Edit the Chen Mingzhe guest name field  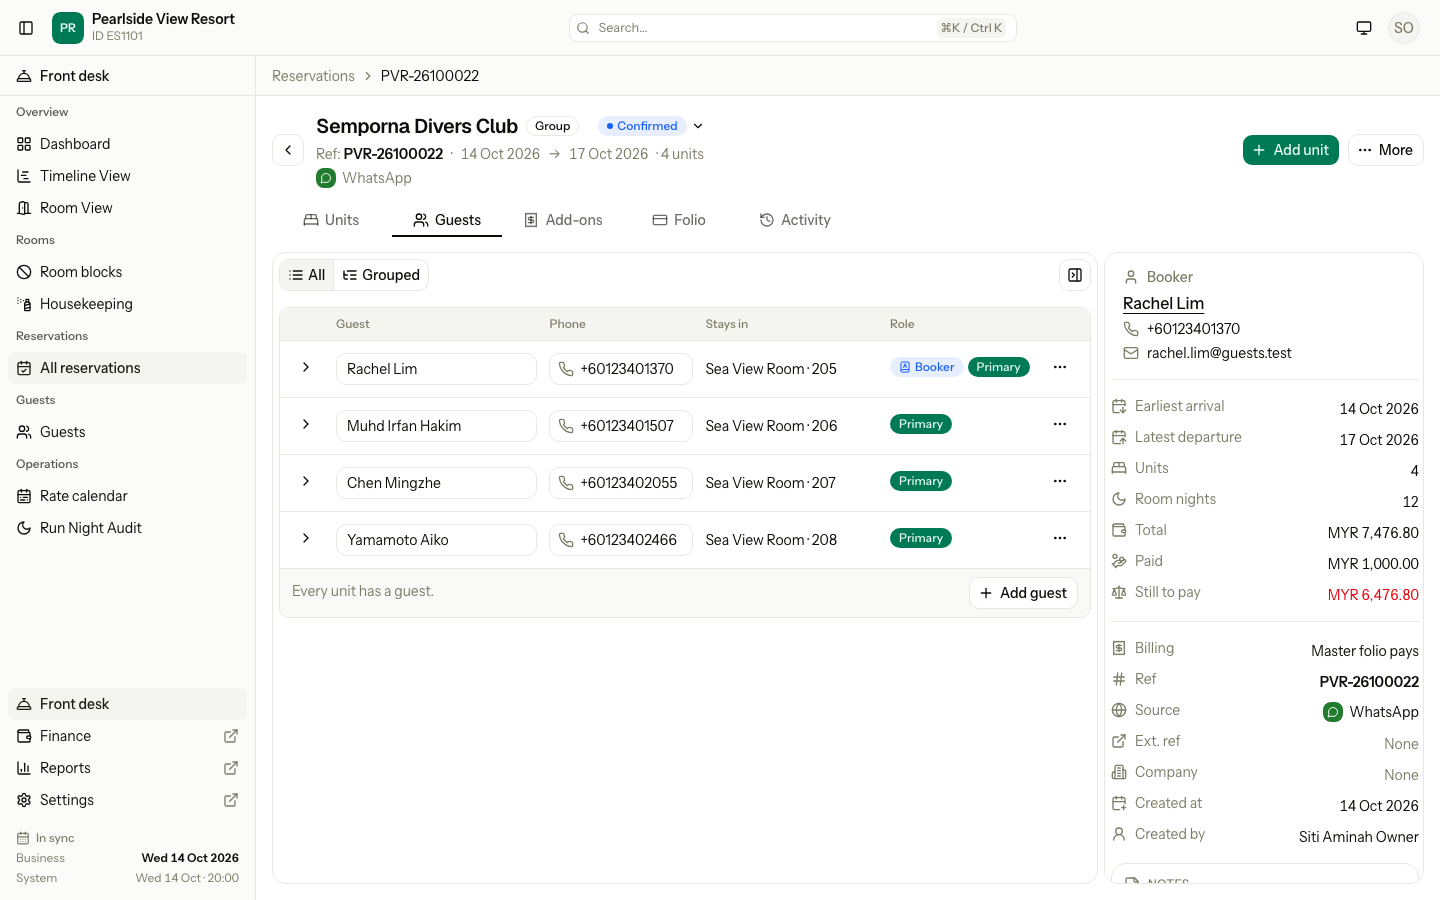(x=436, y=483)
